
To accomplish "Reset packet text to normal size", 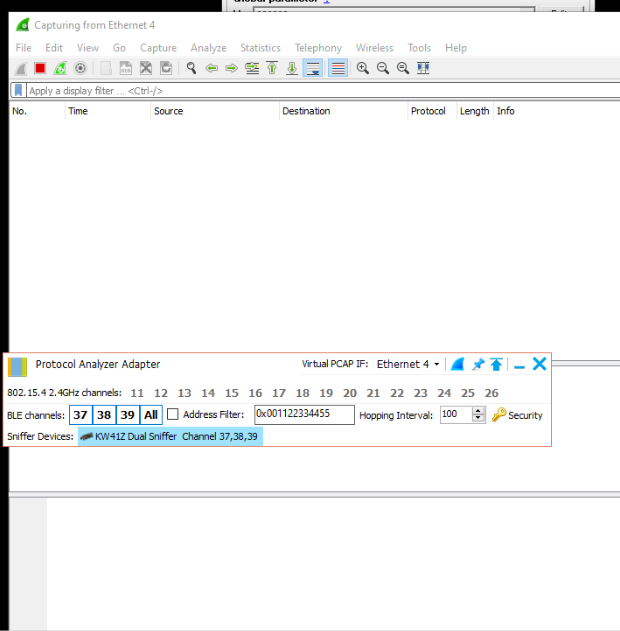I will [403, 68].
